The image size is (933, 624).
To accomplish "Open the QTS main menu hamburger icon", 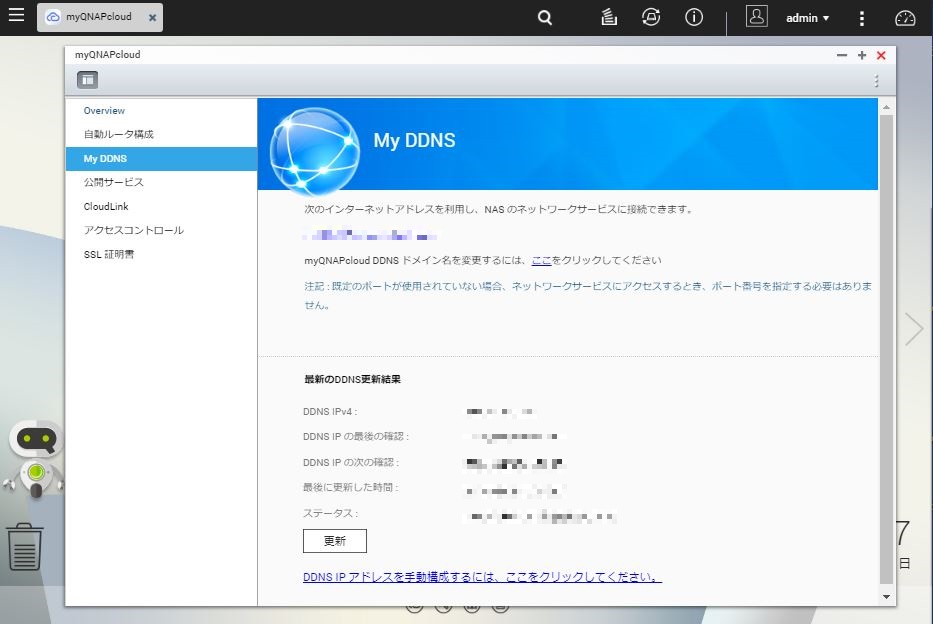I will [x=16, y=15].
